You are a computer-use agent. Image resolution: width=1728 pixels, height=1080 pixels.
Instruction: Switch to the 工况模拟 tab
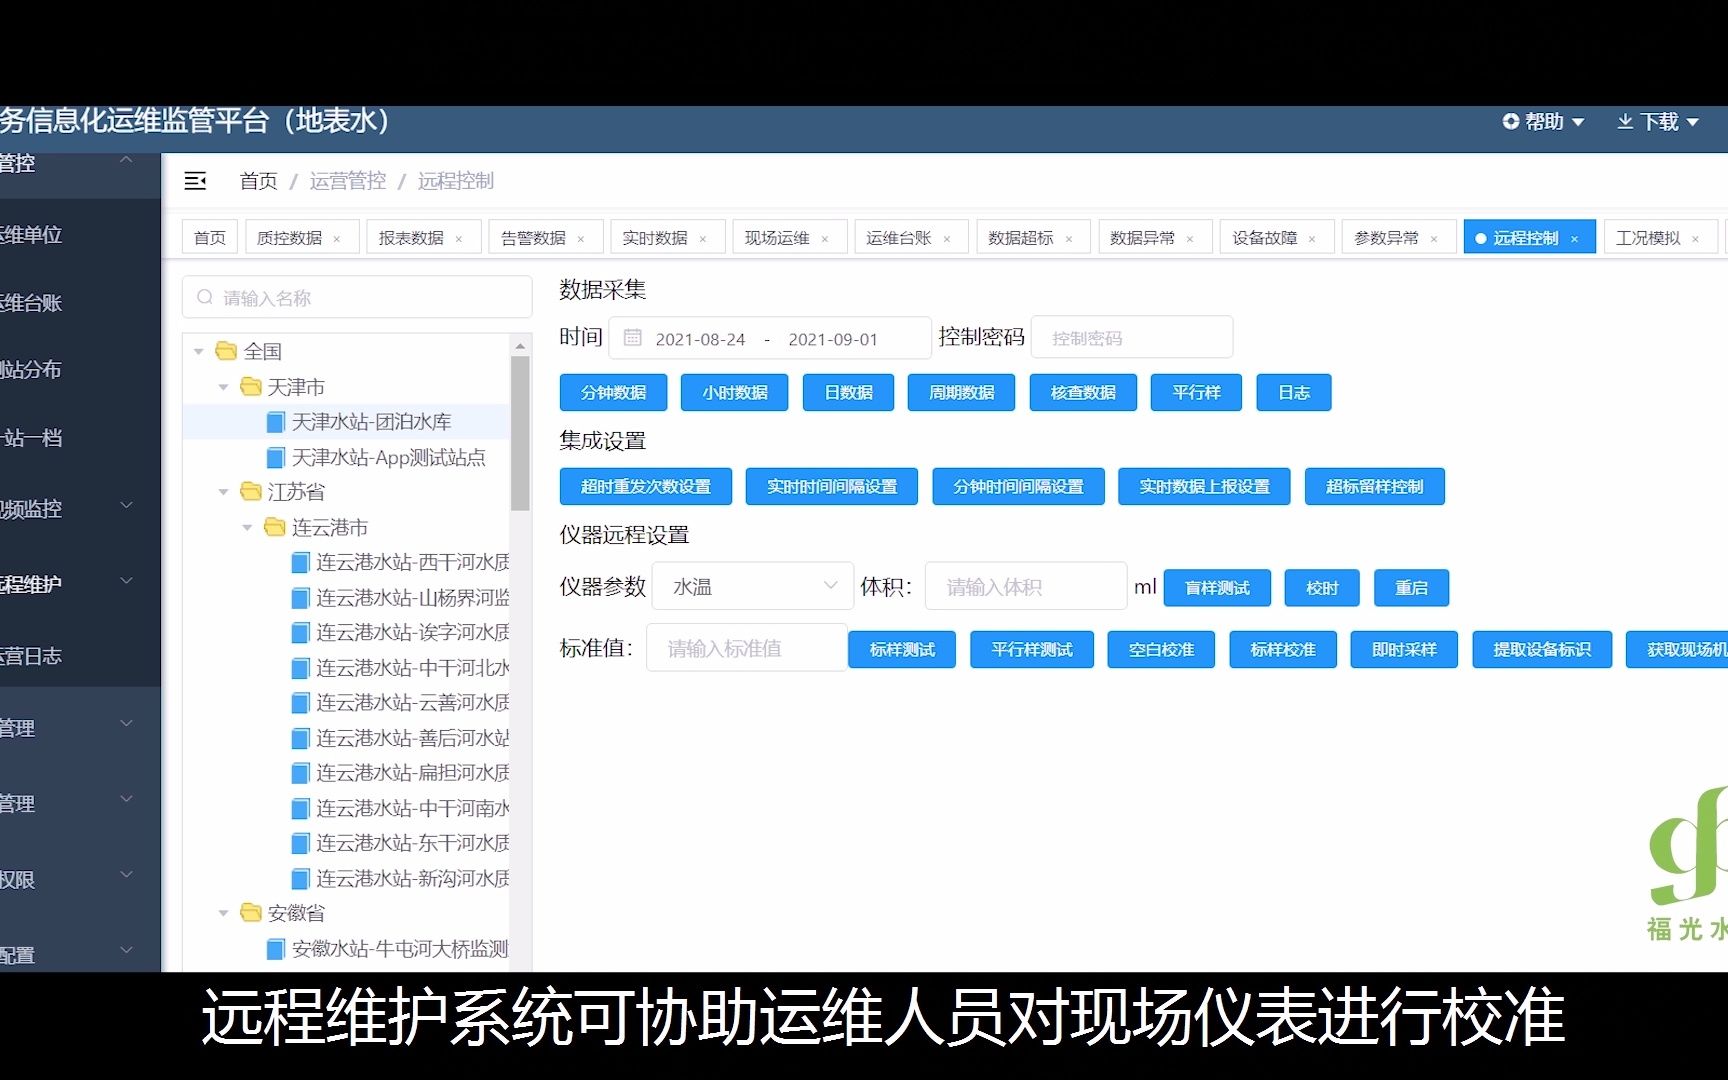(1647, 238)
